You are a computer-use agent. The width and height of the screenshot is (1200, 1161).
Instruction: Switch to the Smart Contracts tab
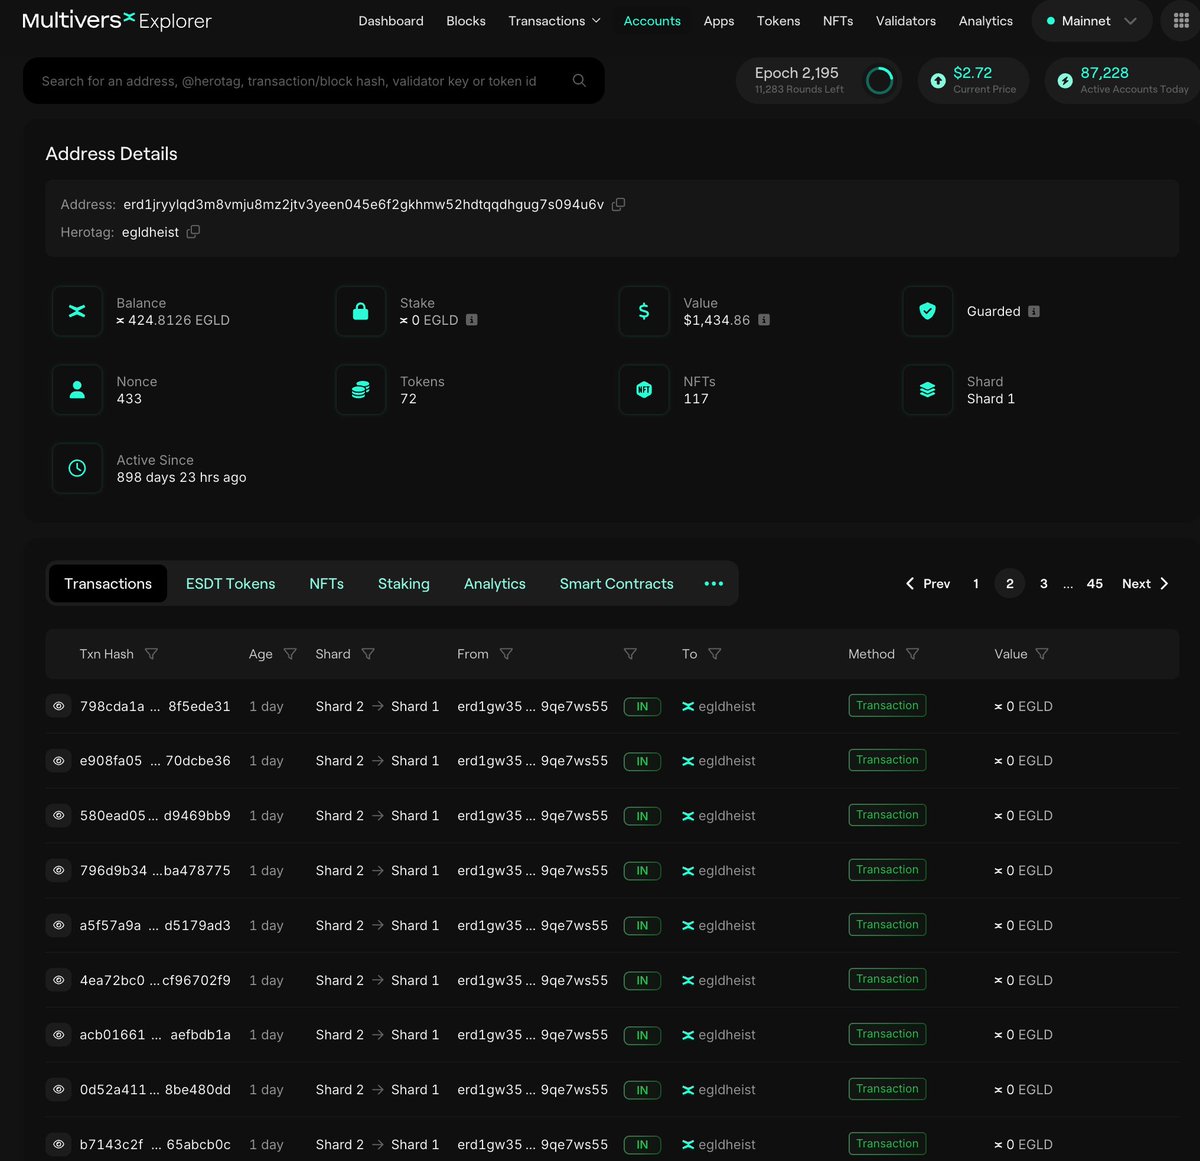pyautogui.click(x=616, y=584)
